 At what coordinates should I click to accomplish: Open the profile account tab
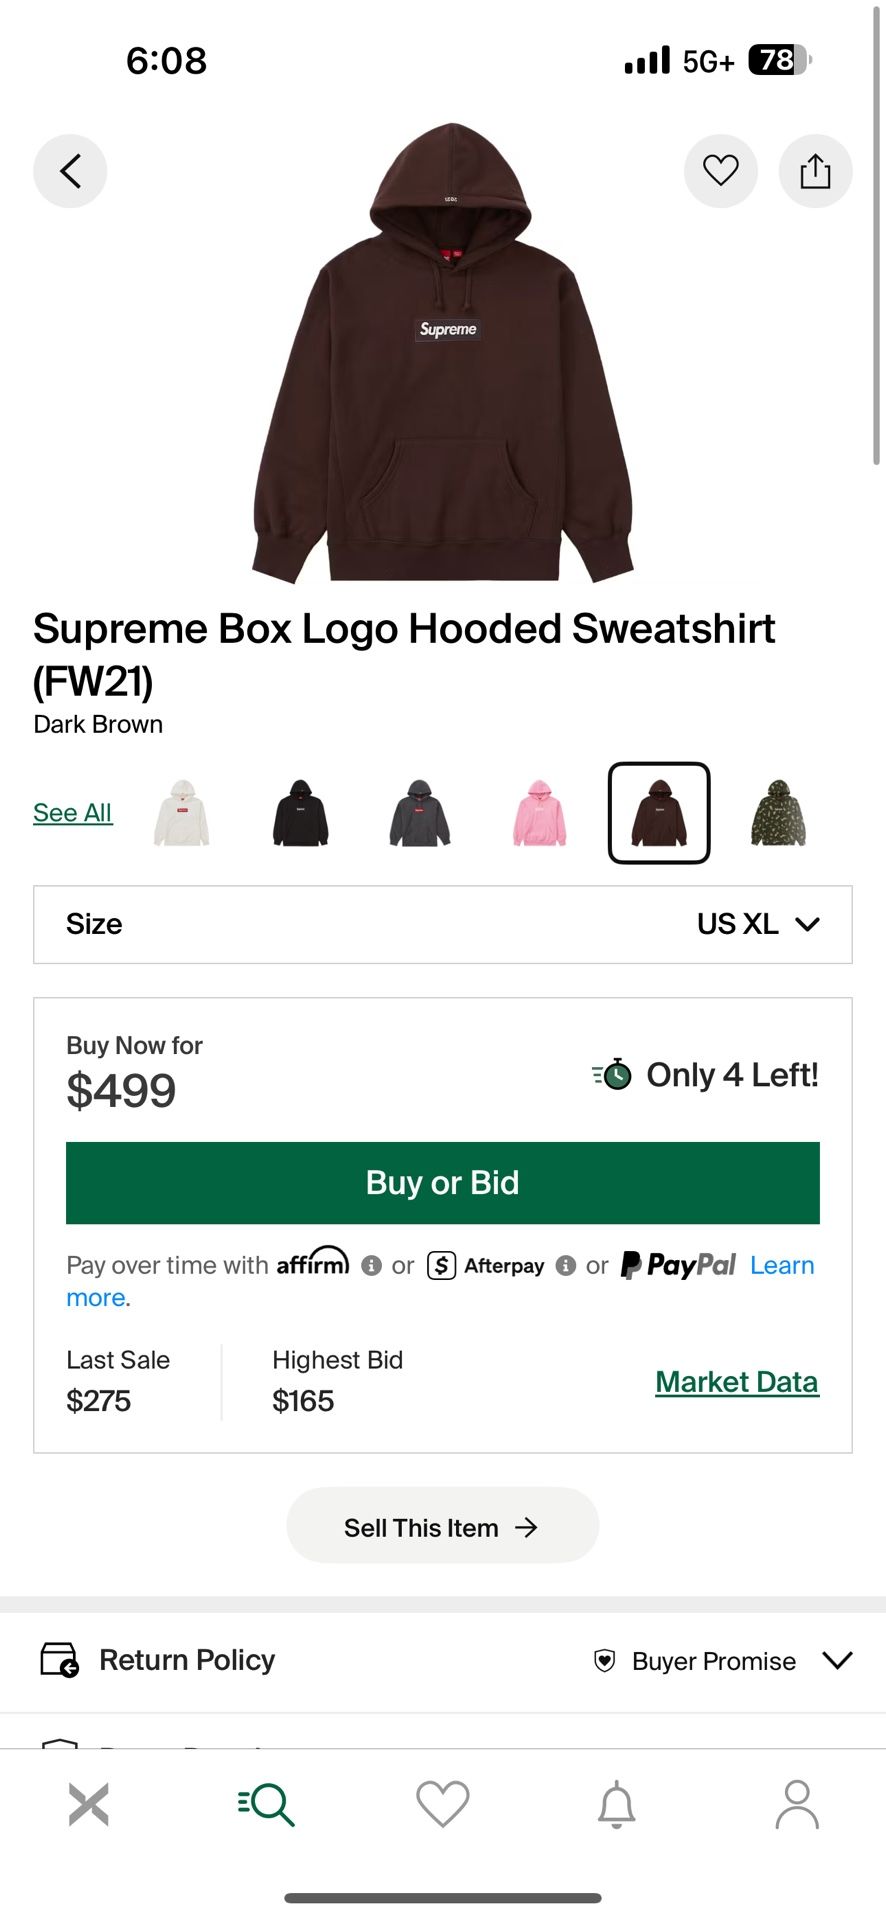click(797, 1804)
